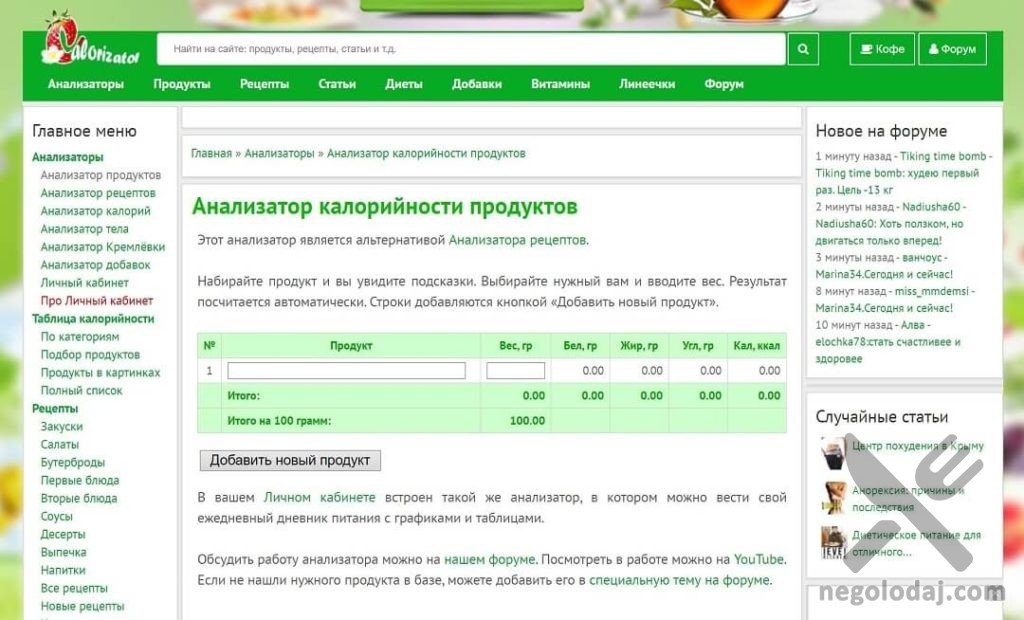Click the Продукт name input field

click(x=346, y=370)
